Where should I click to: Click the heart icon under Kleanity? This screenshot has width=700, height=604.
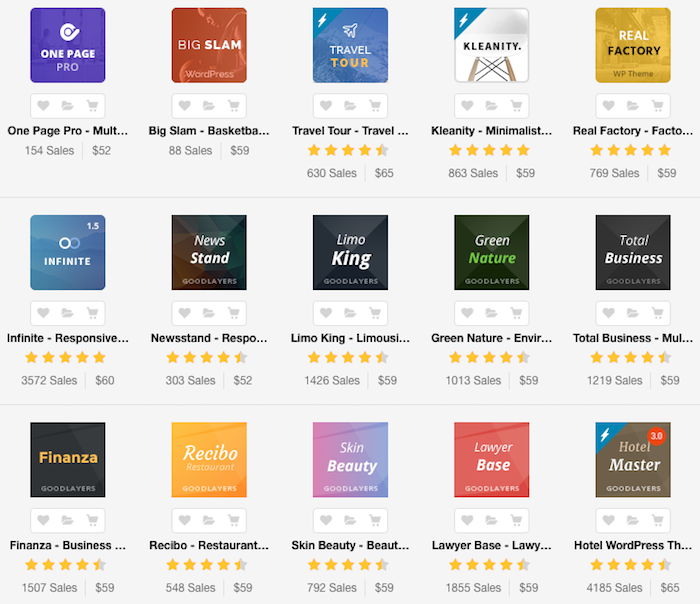tap(467, 106)
